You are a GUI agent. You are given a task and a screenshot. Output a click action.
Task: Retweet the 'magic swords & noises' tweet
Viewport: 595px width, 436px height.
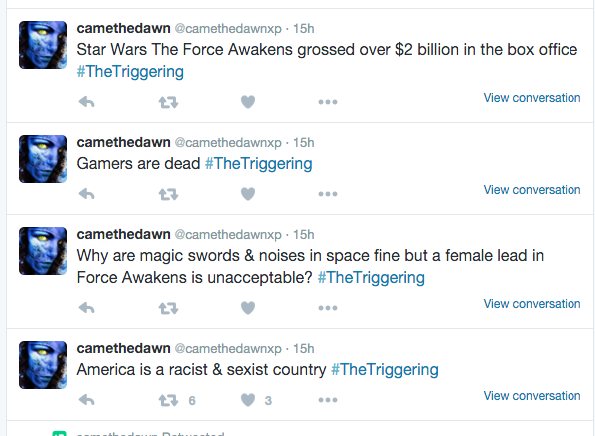point(168,308)
